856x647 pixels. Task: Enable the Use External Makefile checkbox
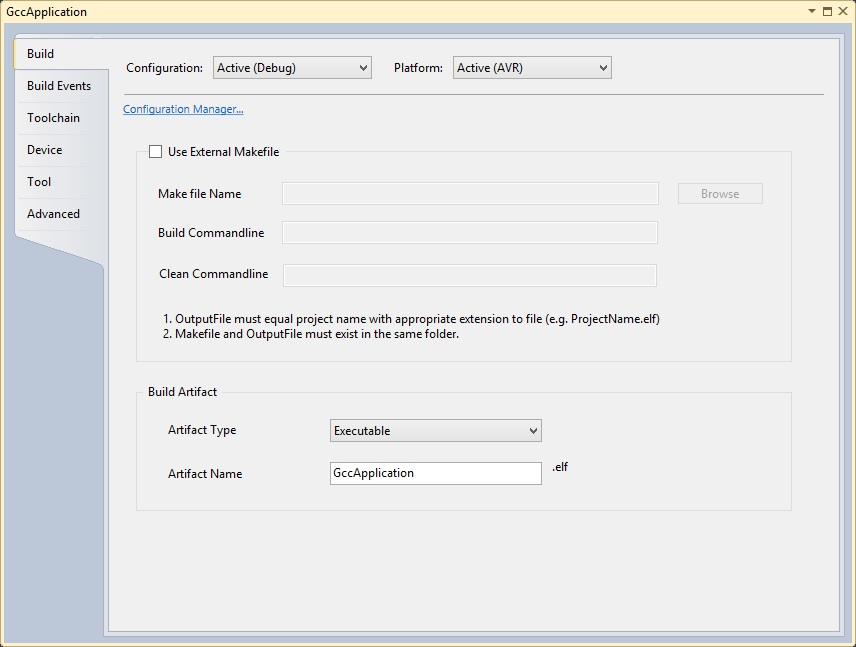[x=155, y=152]
